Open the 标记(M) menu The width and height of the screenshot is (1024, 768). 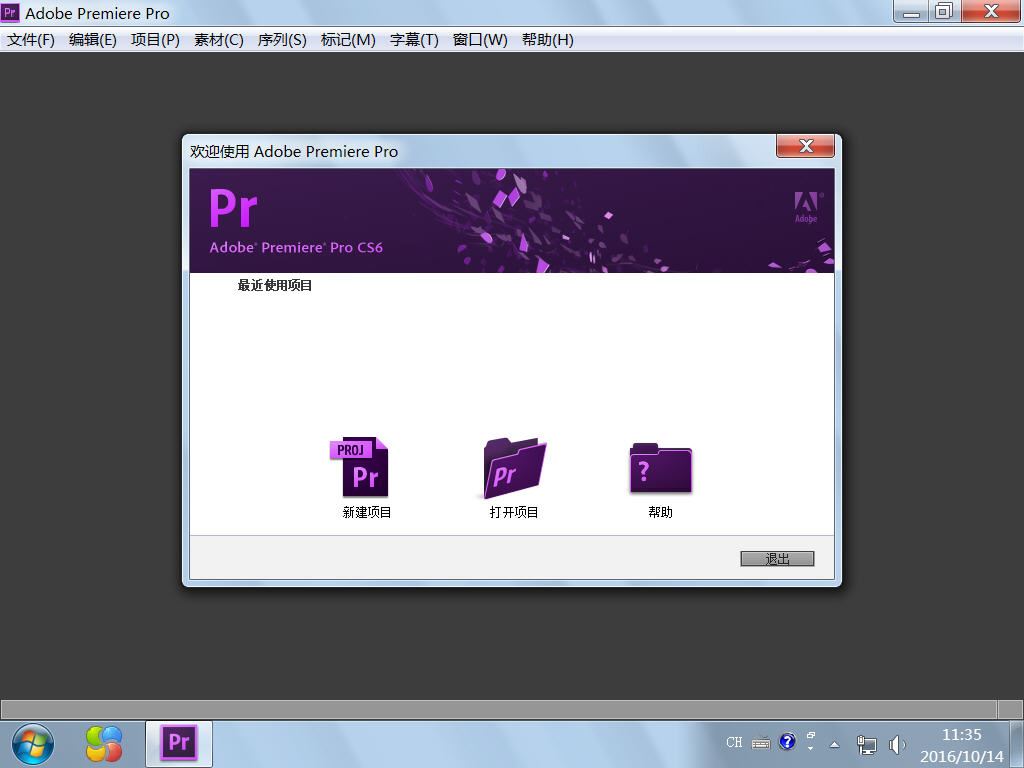(348, 40)
